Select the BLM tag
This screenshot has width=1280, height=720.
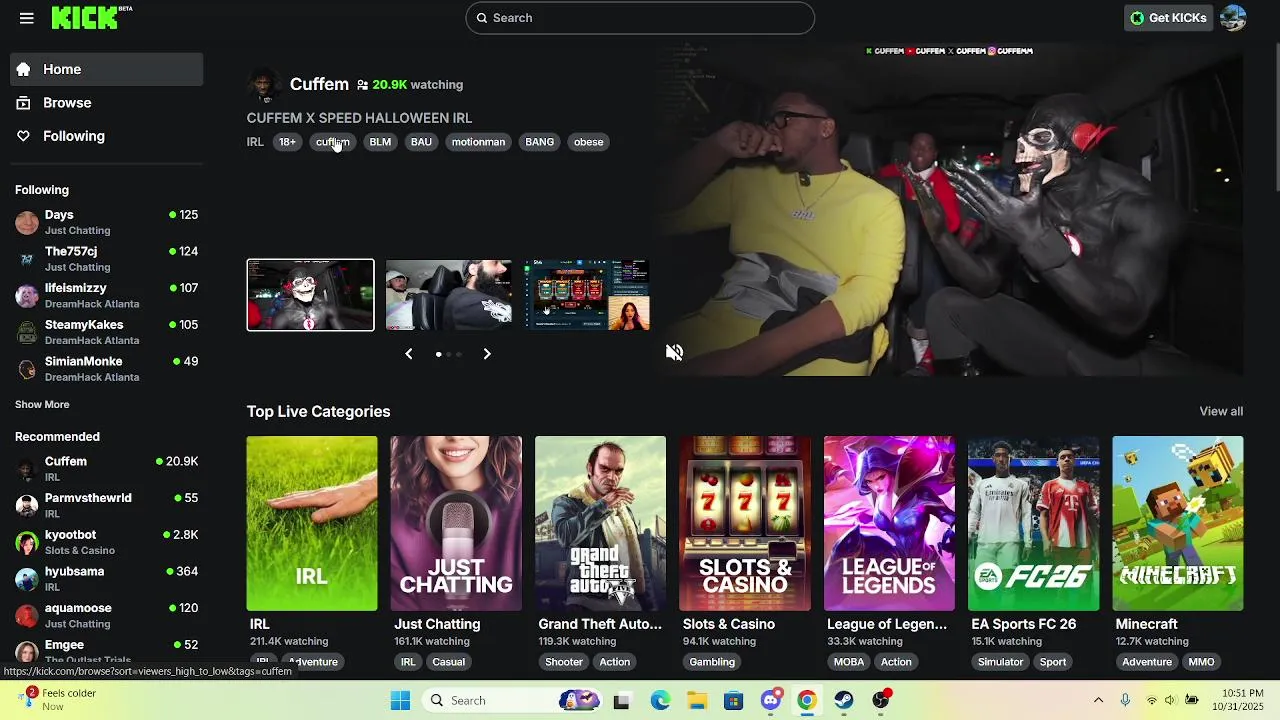click(380, 142)
